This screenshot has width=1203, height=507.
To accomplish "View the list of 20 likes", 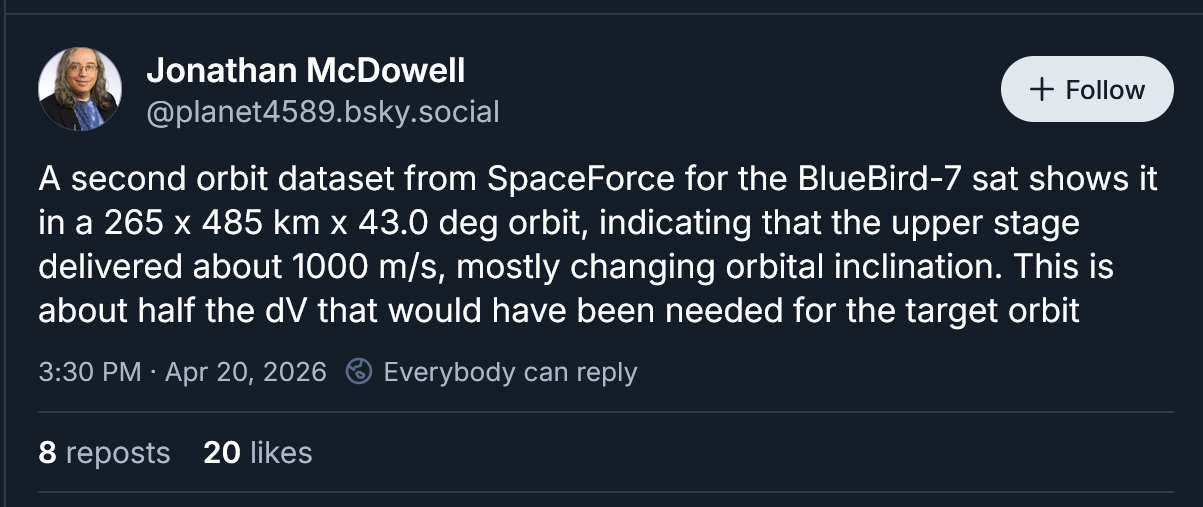I will point(258,453).
